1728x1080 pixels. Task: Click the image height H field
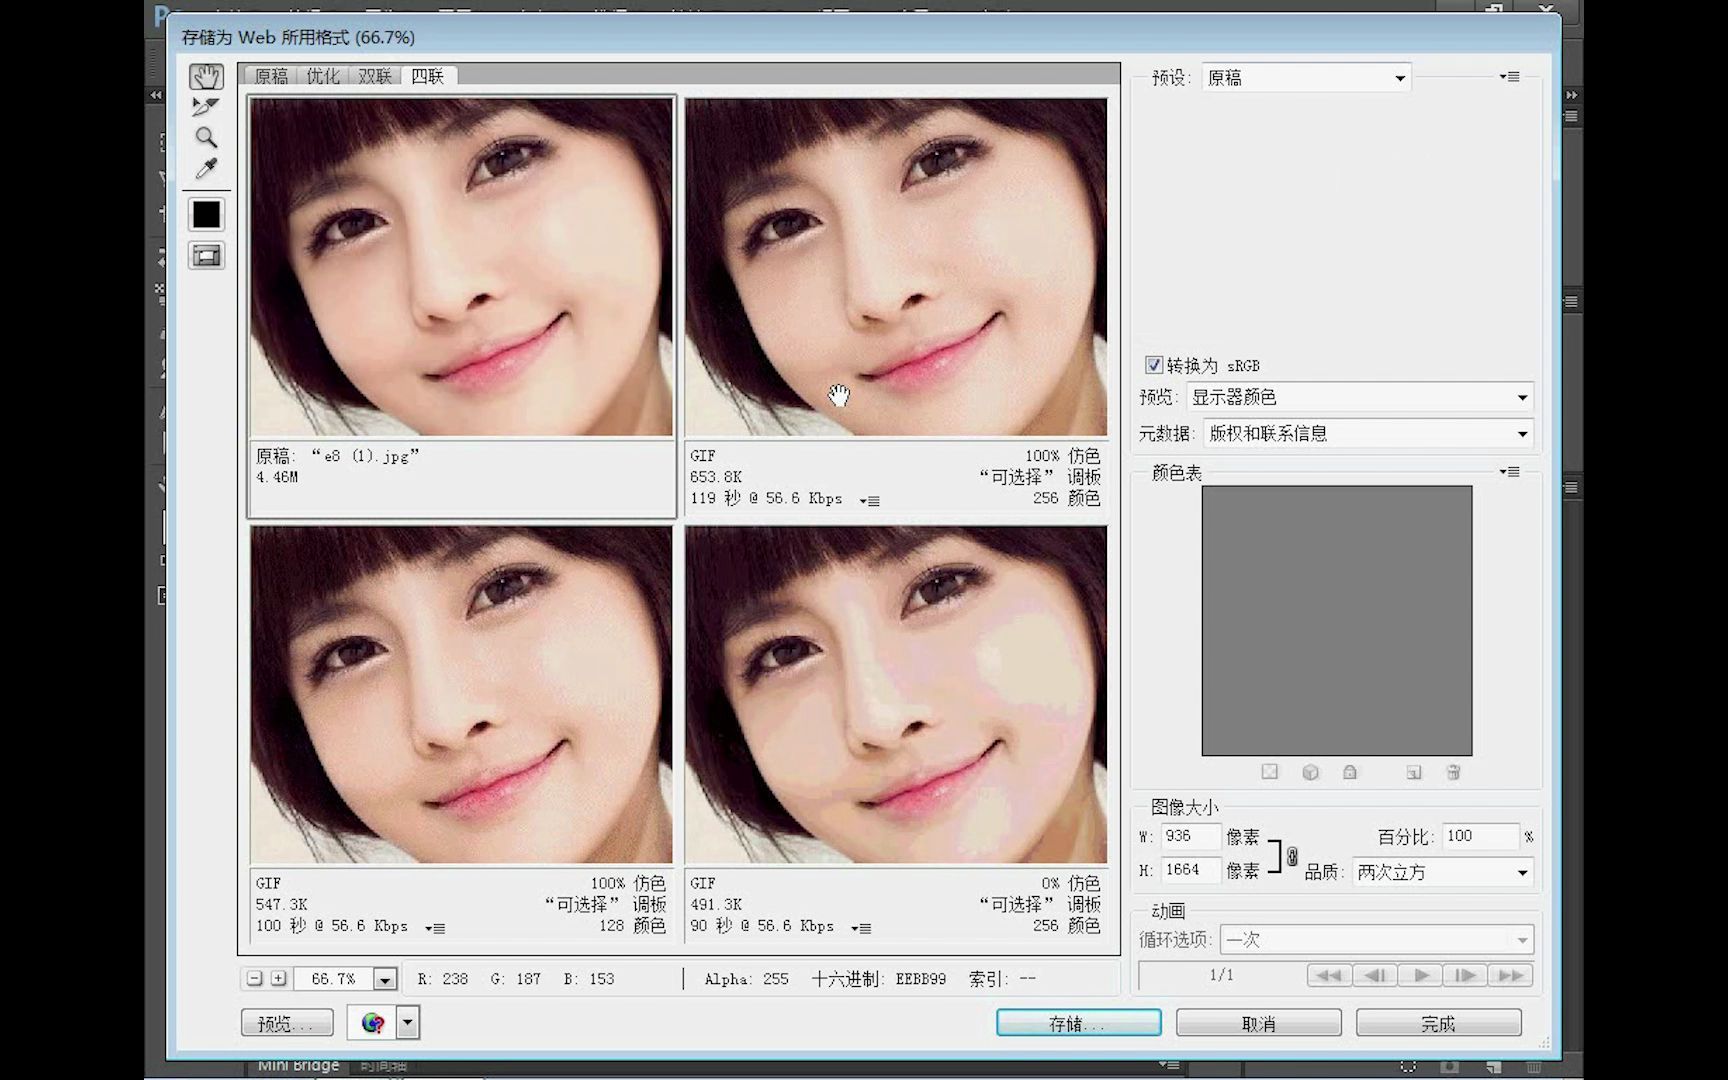(1191, 870)
